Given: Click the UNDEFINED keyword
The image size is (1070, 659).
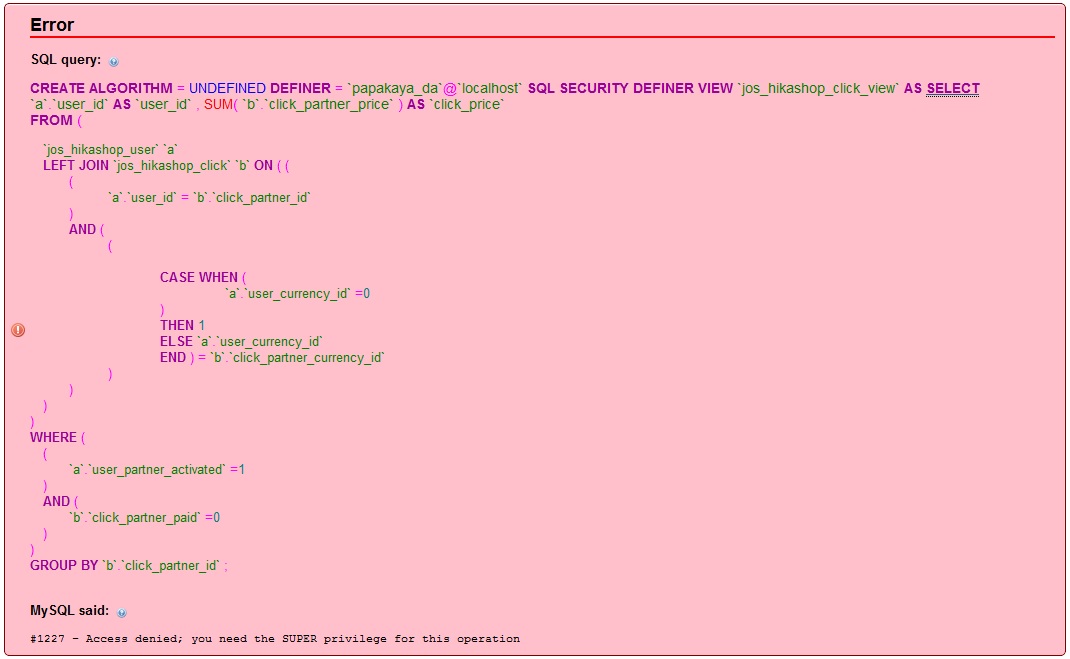Looking at the screenshot, I should [227, 89].
